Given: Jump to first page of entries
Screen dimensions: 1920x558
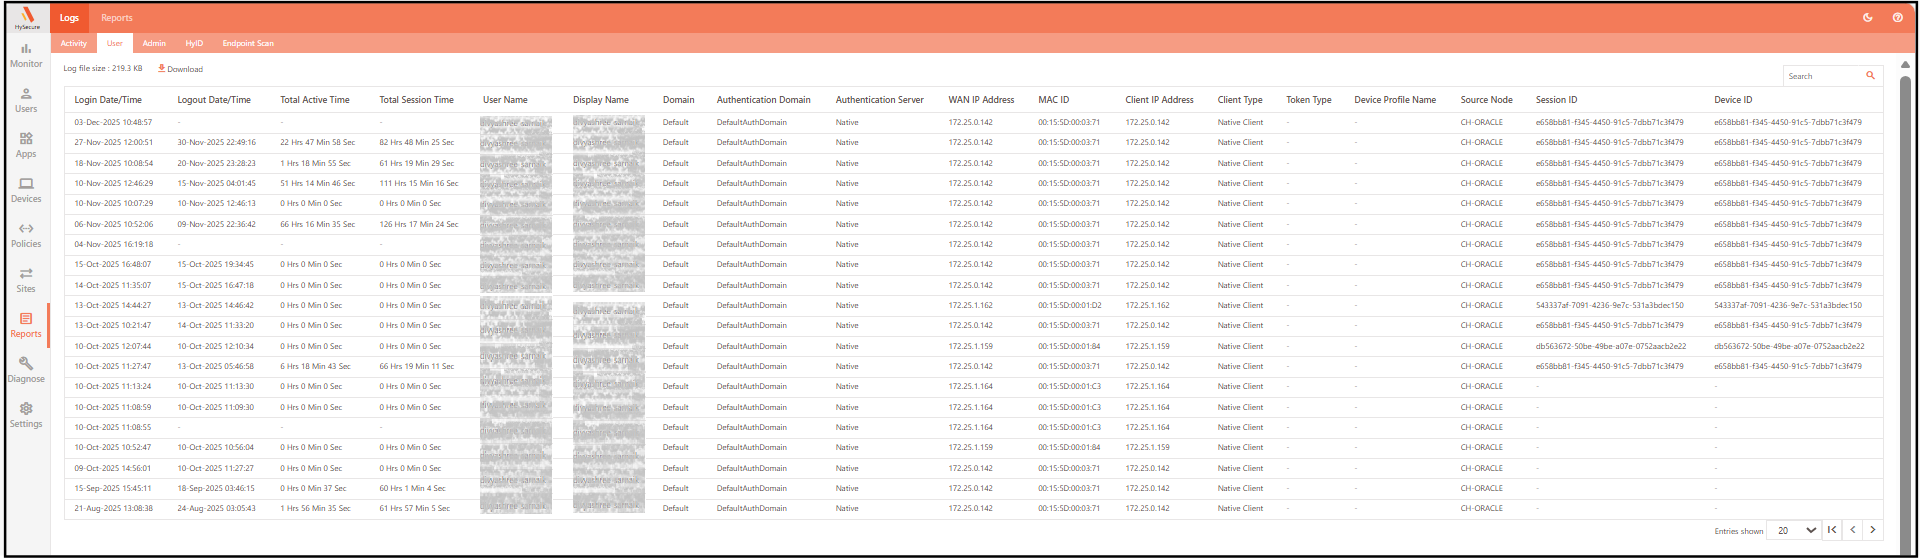Looking at the screenshot, I should [x=1832, y=530].
